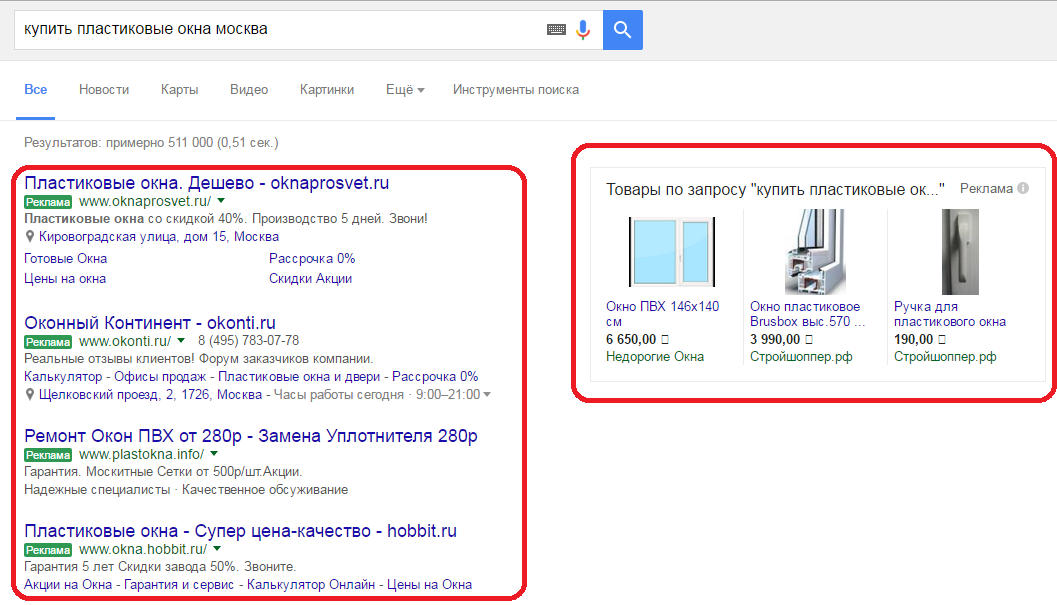Click the Товары по запросу shopping block heading
The width and height of the screenshot is (1057, 605).
click(x=775, y=190)
